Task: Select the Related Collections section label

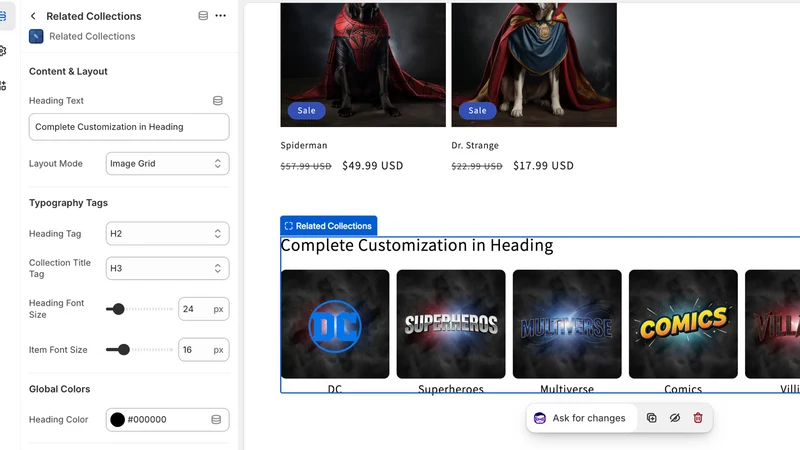Action: pyautogui.click(x=329, y=226)
